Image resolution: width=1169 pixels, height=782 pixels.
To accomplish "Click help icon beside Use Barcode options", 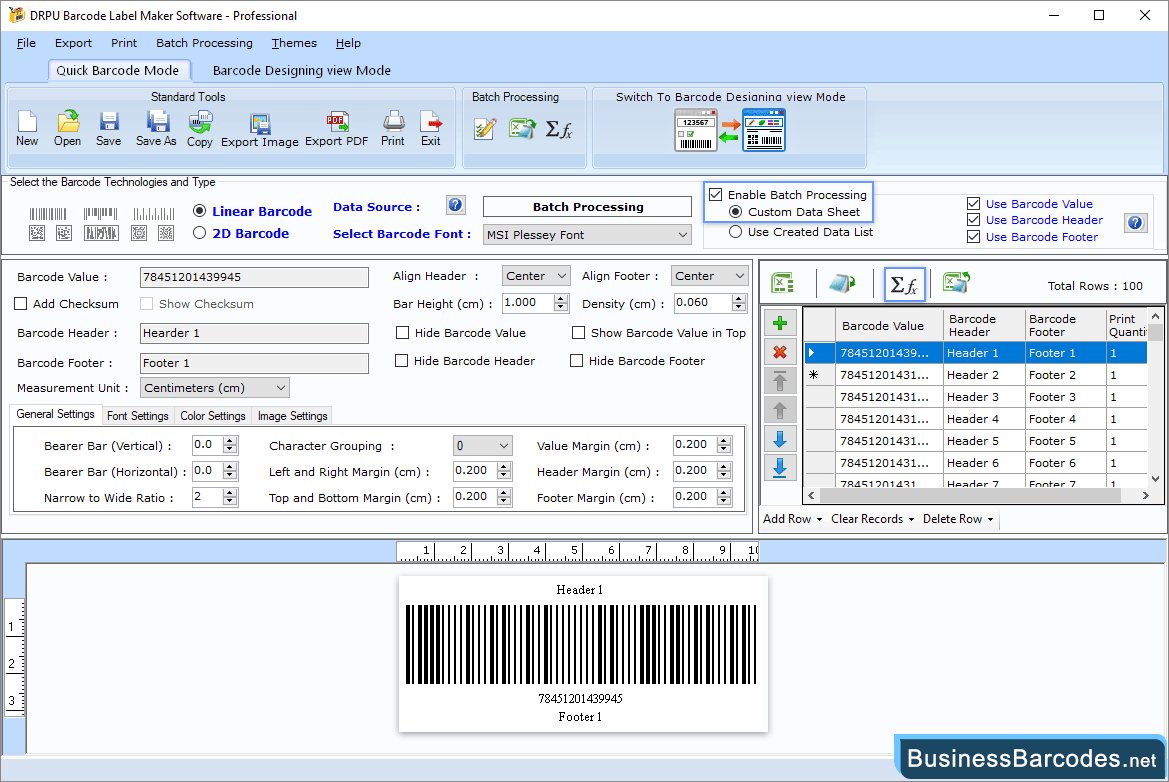I will [1135, 222].
